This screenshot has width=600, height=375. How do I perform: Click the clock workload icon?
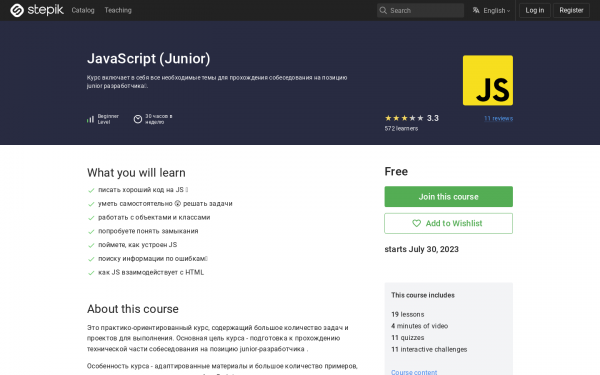coord(138,119)
